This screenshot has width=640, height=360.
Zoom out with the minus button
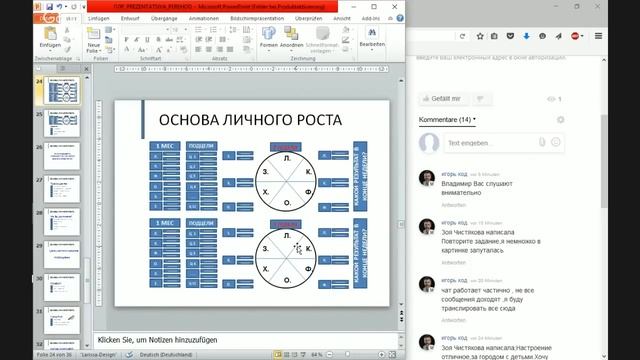(330, 355)
